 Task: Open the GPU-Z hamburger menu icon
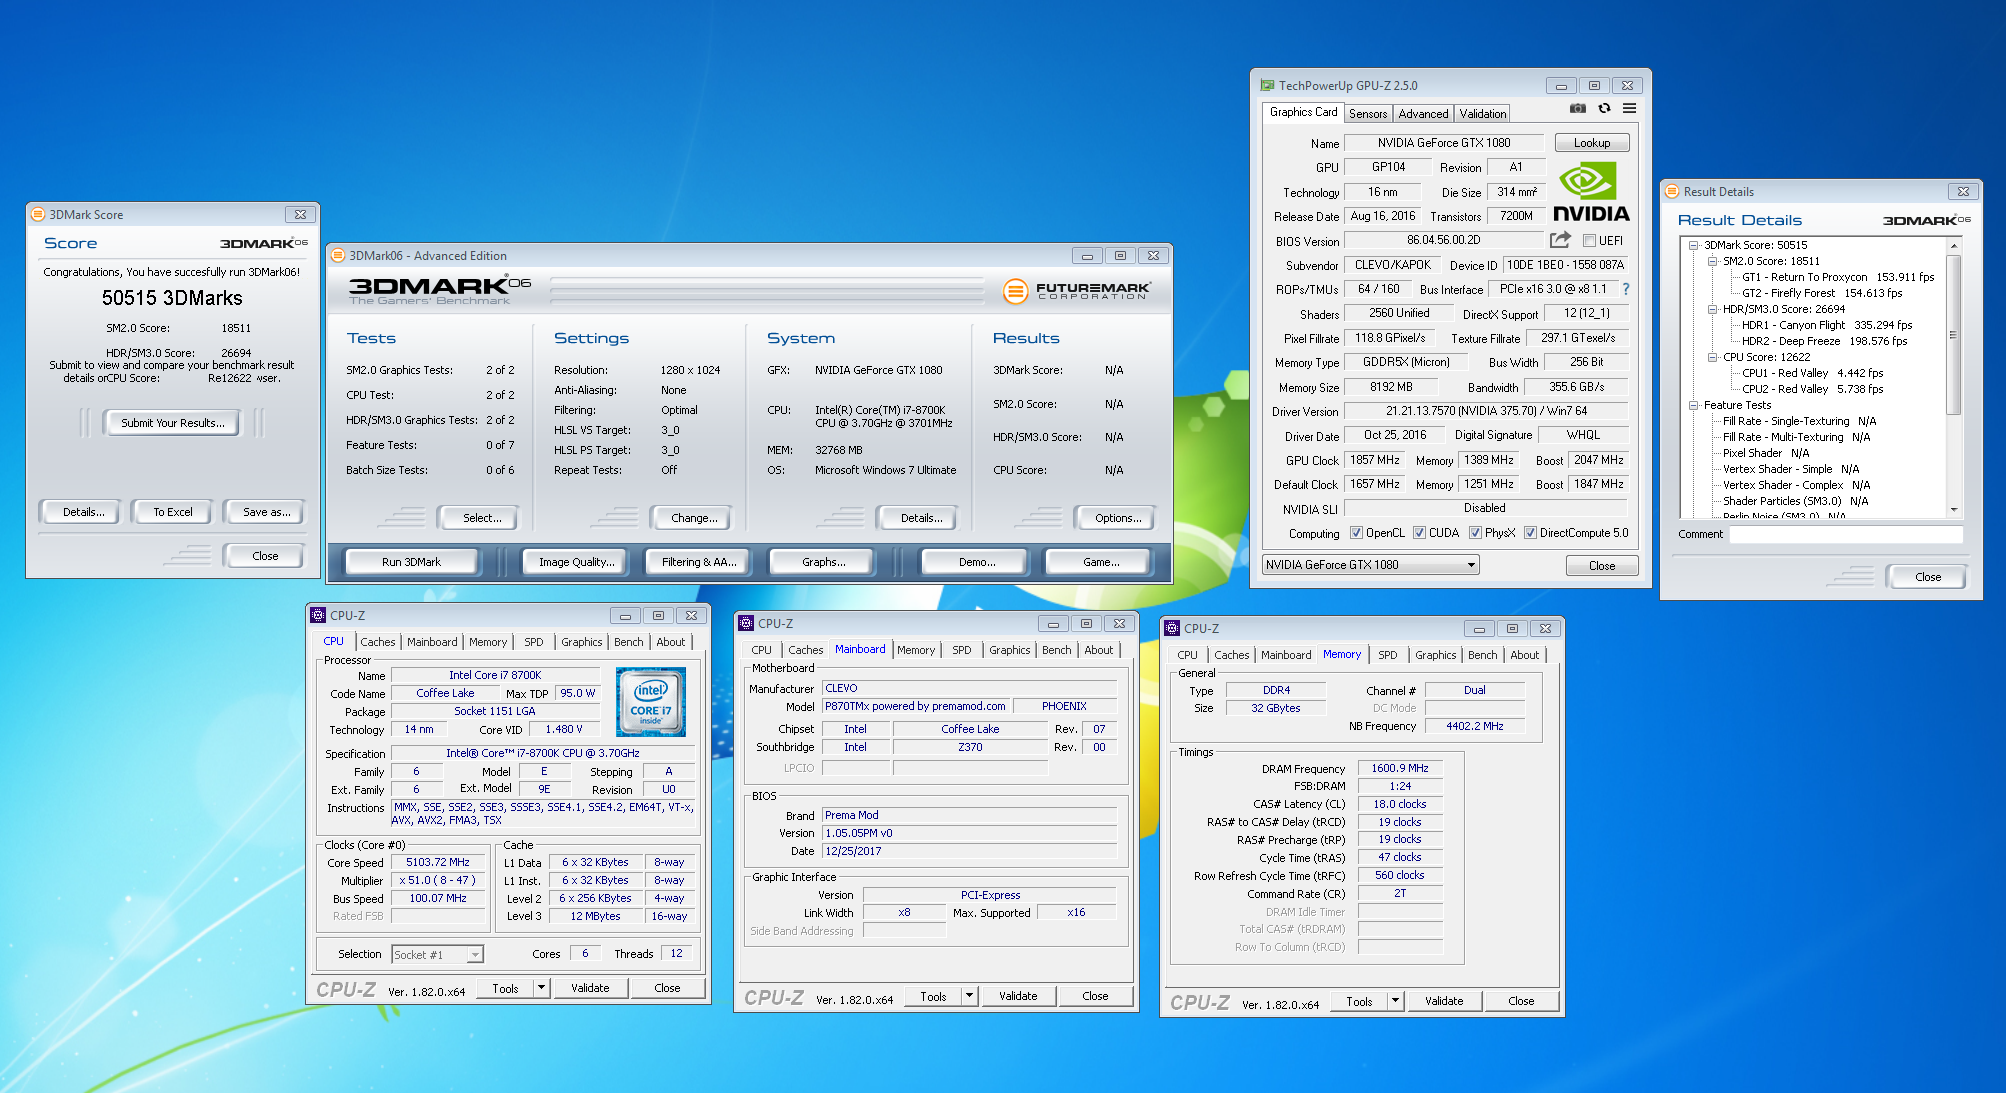click(1629, 109)
